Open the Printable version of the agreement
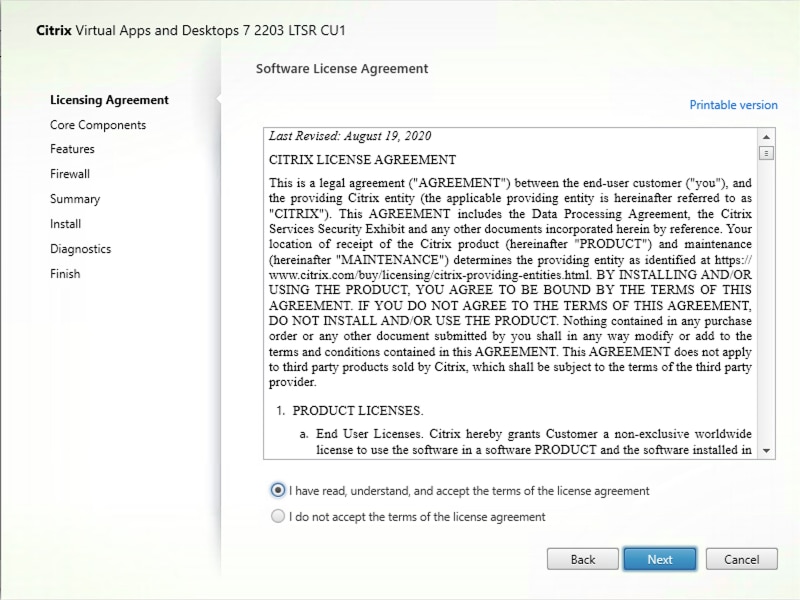 733,105
